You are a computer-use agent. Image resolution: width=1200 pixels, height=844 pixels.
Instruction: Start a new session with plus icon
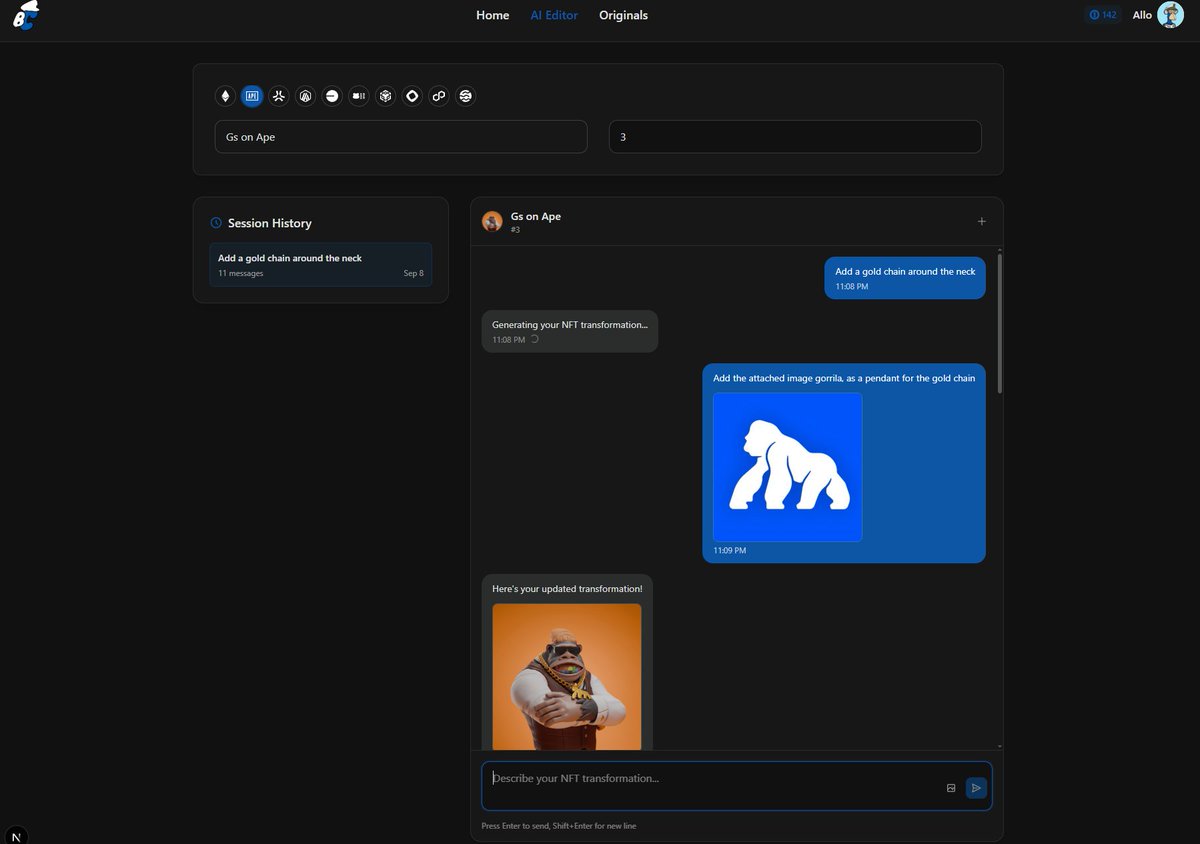click(x=982, y=221)
